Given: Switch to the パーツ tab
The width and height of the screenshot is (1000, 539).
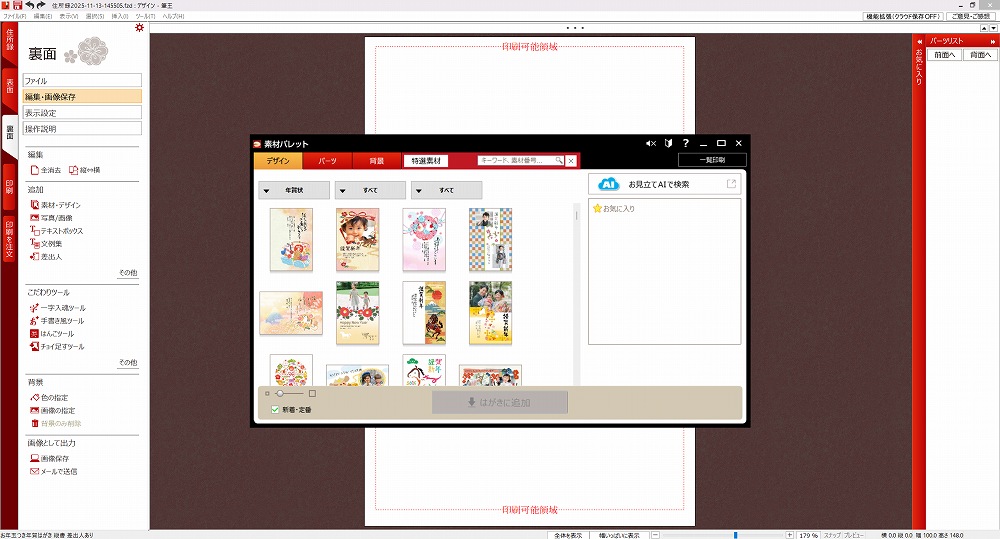Looking at the screenshot, I should click(x=327, y=161).
